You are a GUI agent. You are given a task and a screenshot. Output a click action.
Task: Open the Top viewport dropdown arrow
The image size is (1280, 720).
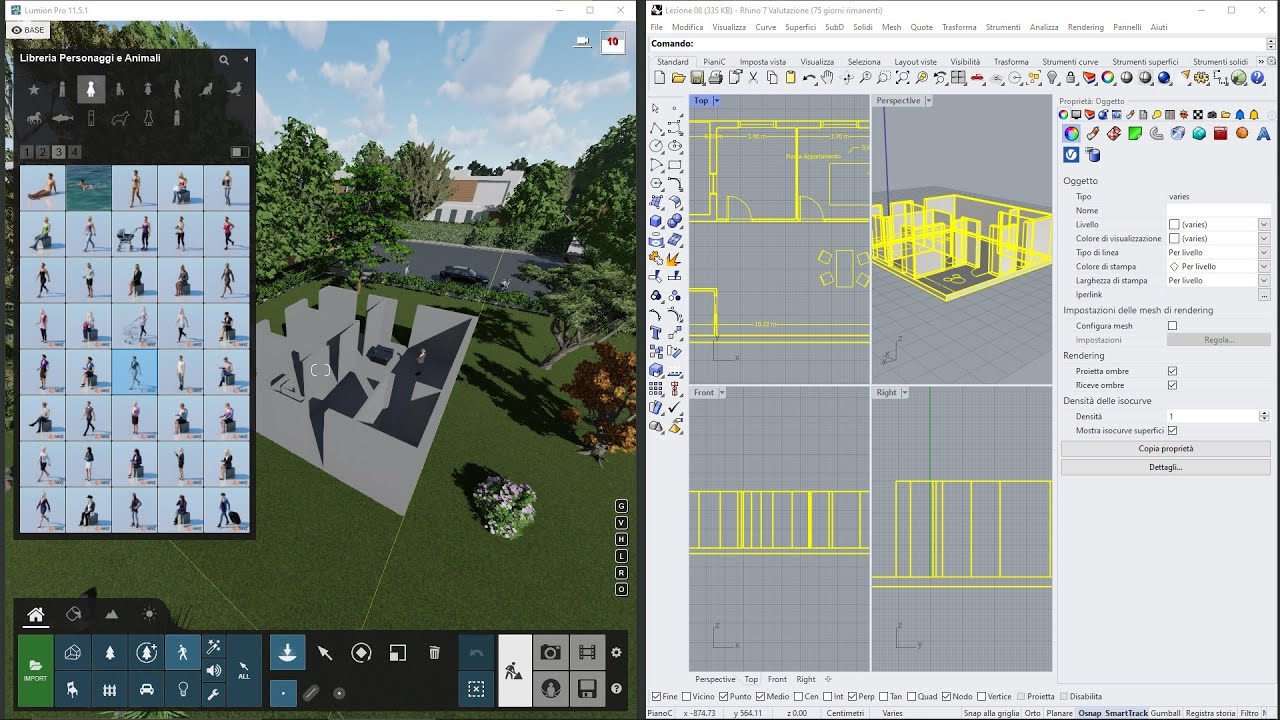coord(716,101)
